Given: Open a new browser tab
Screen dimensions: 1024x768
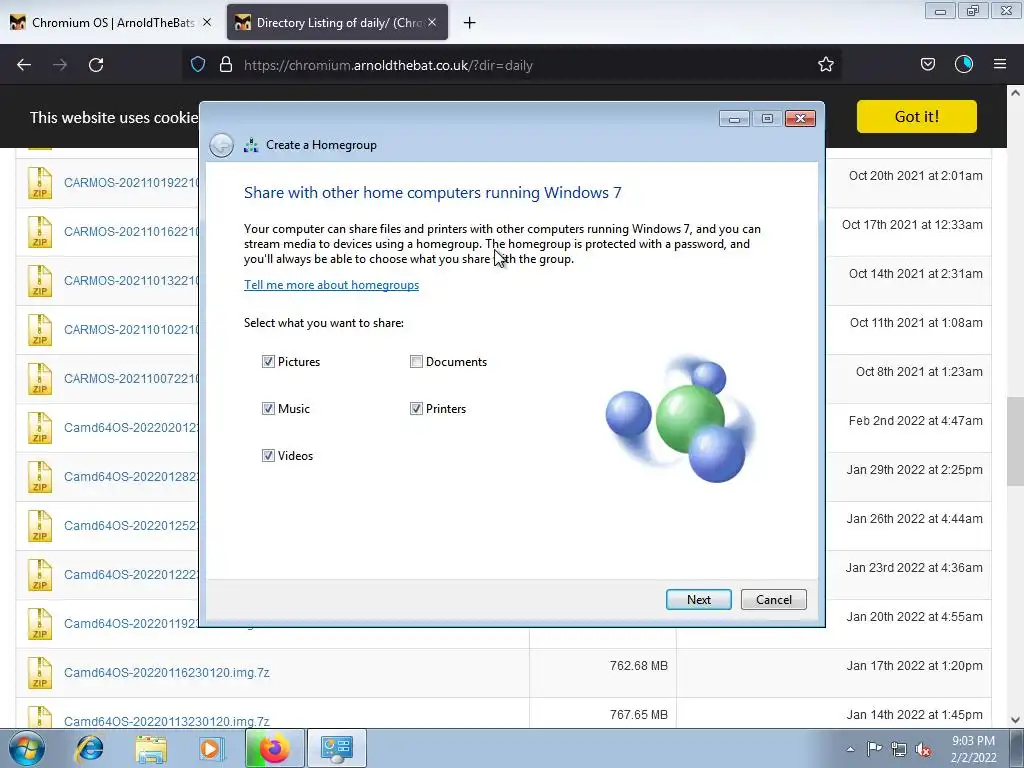Looking at the screenshot, I should [x=470, y=23].
